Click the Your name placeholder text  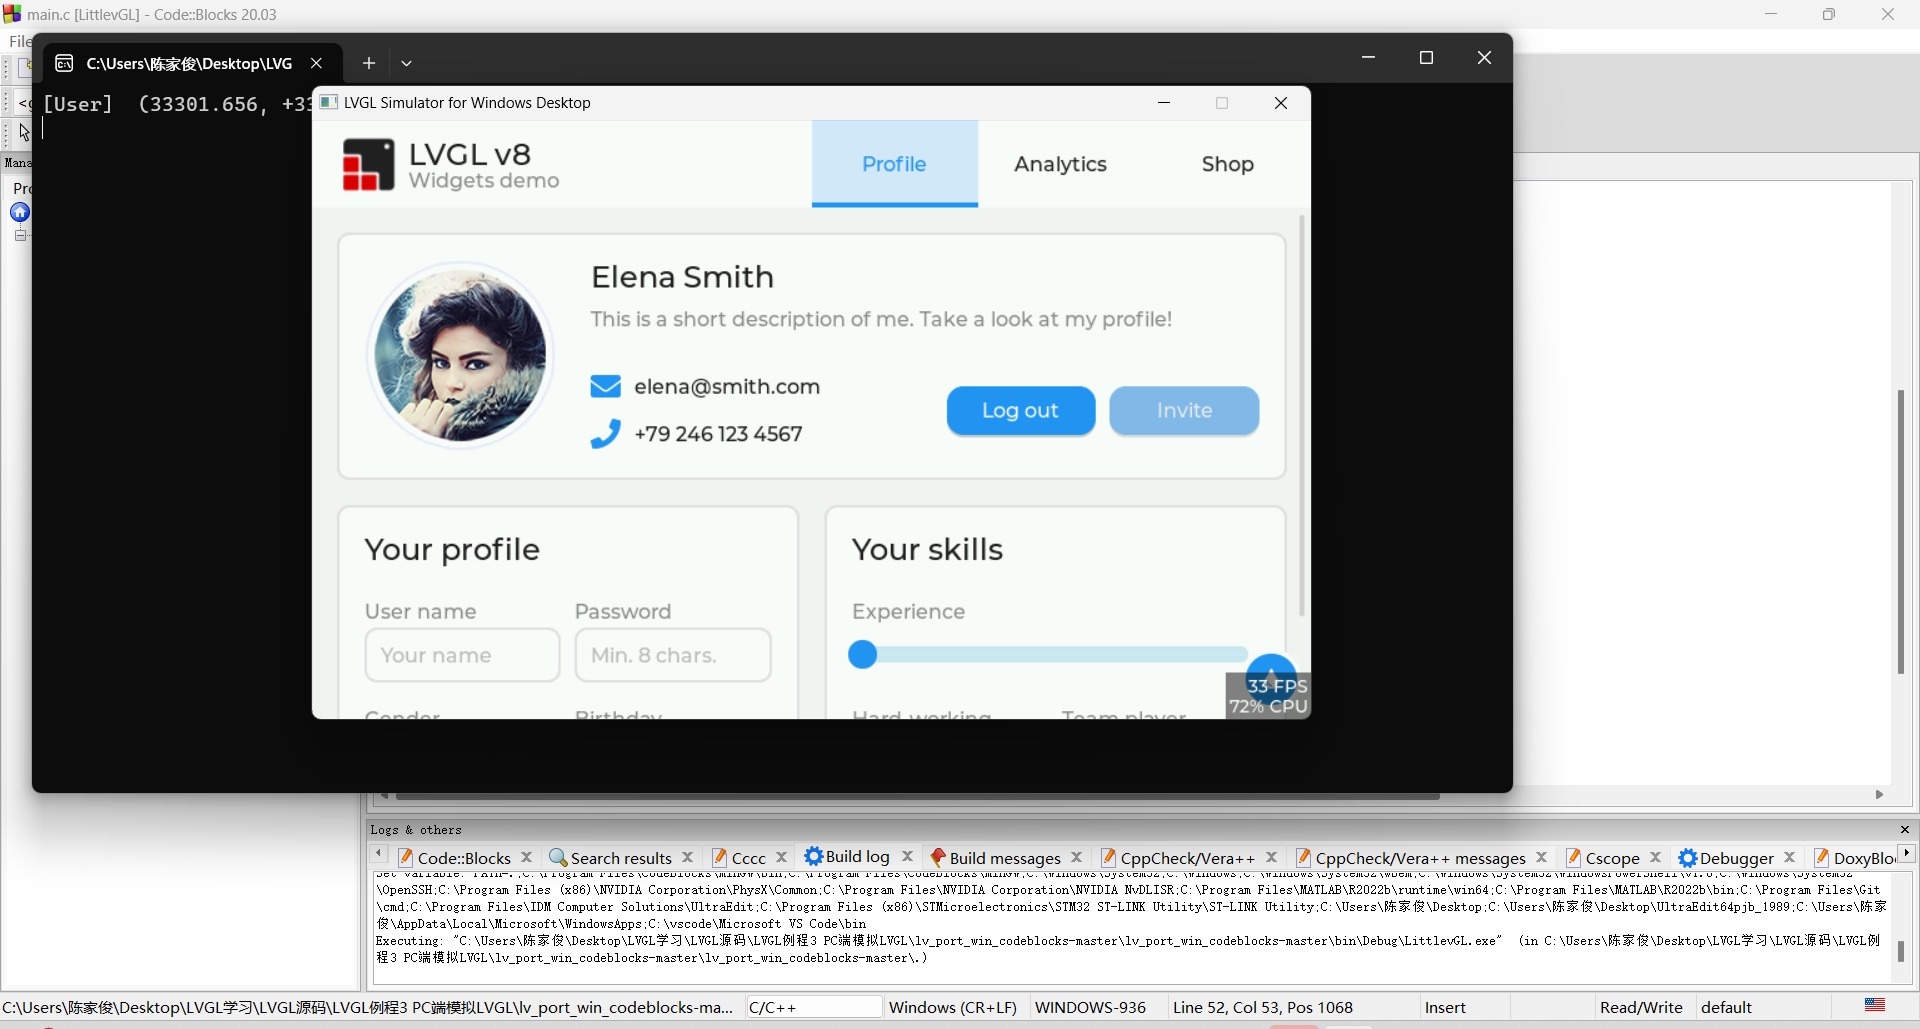(x=436, y=655)
